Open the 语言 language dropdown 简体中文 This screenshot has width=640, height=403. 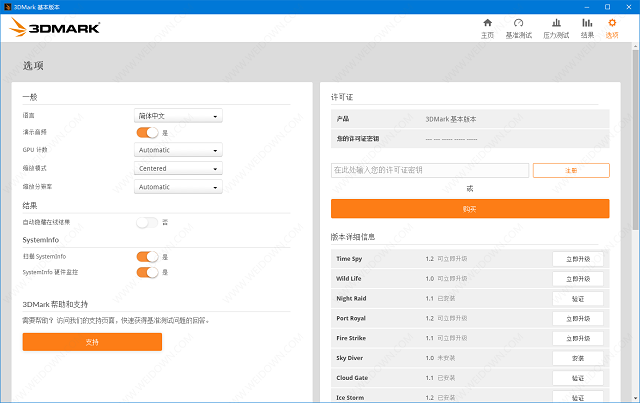click(x=178, y=116)
